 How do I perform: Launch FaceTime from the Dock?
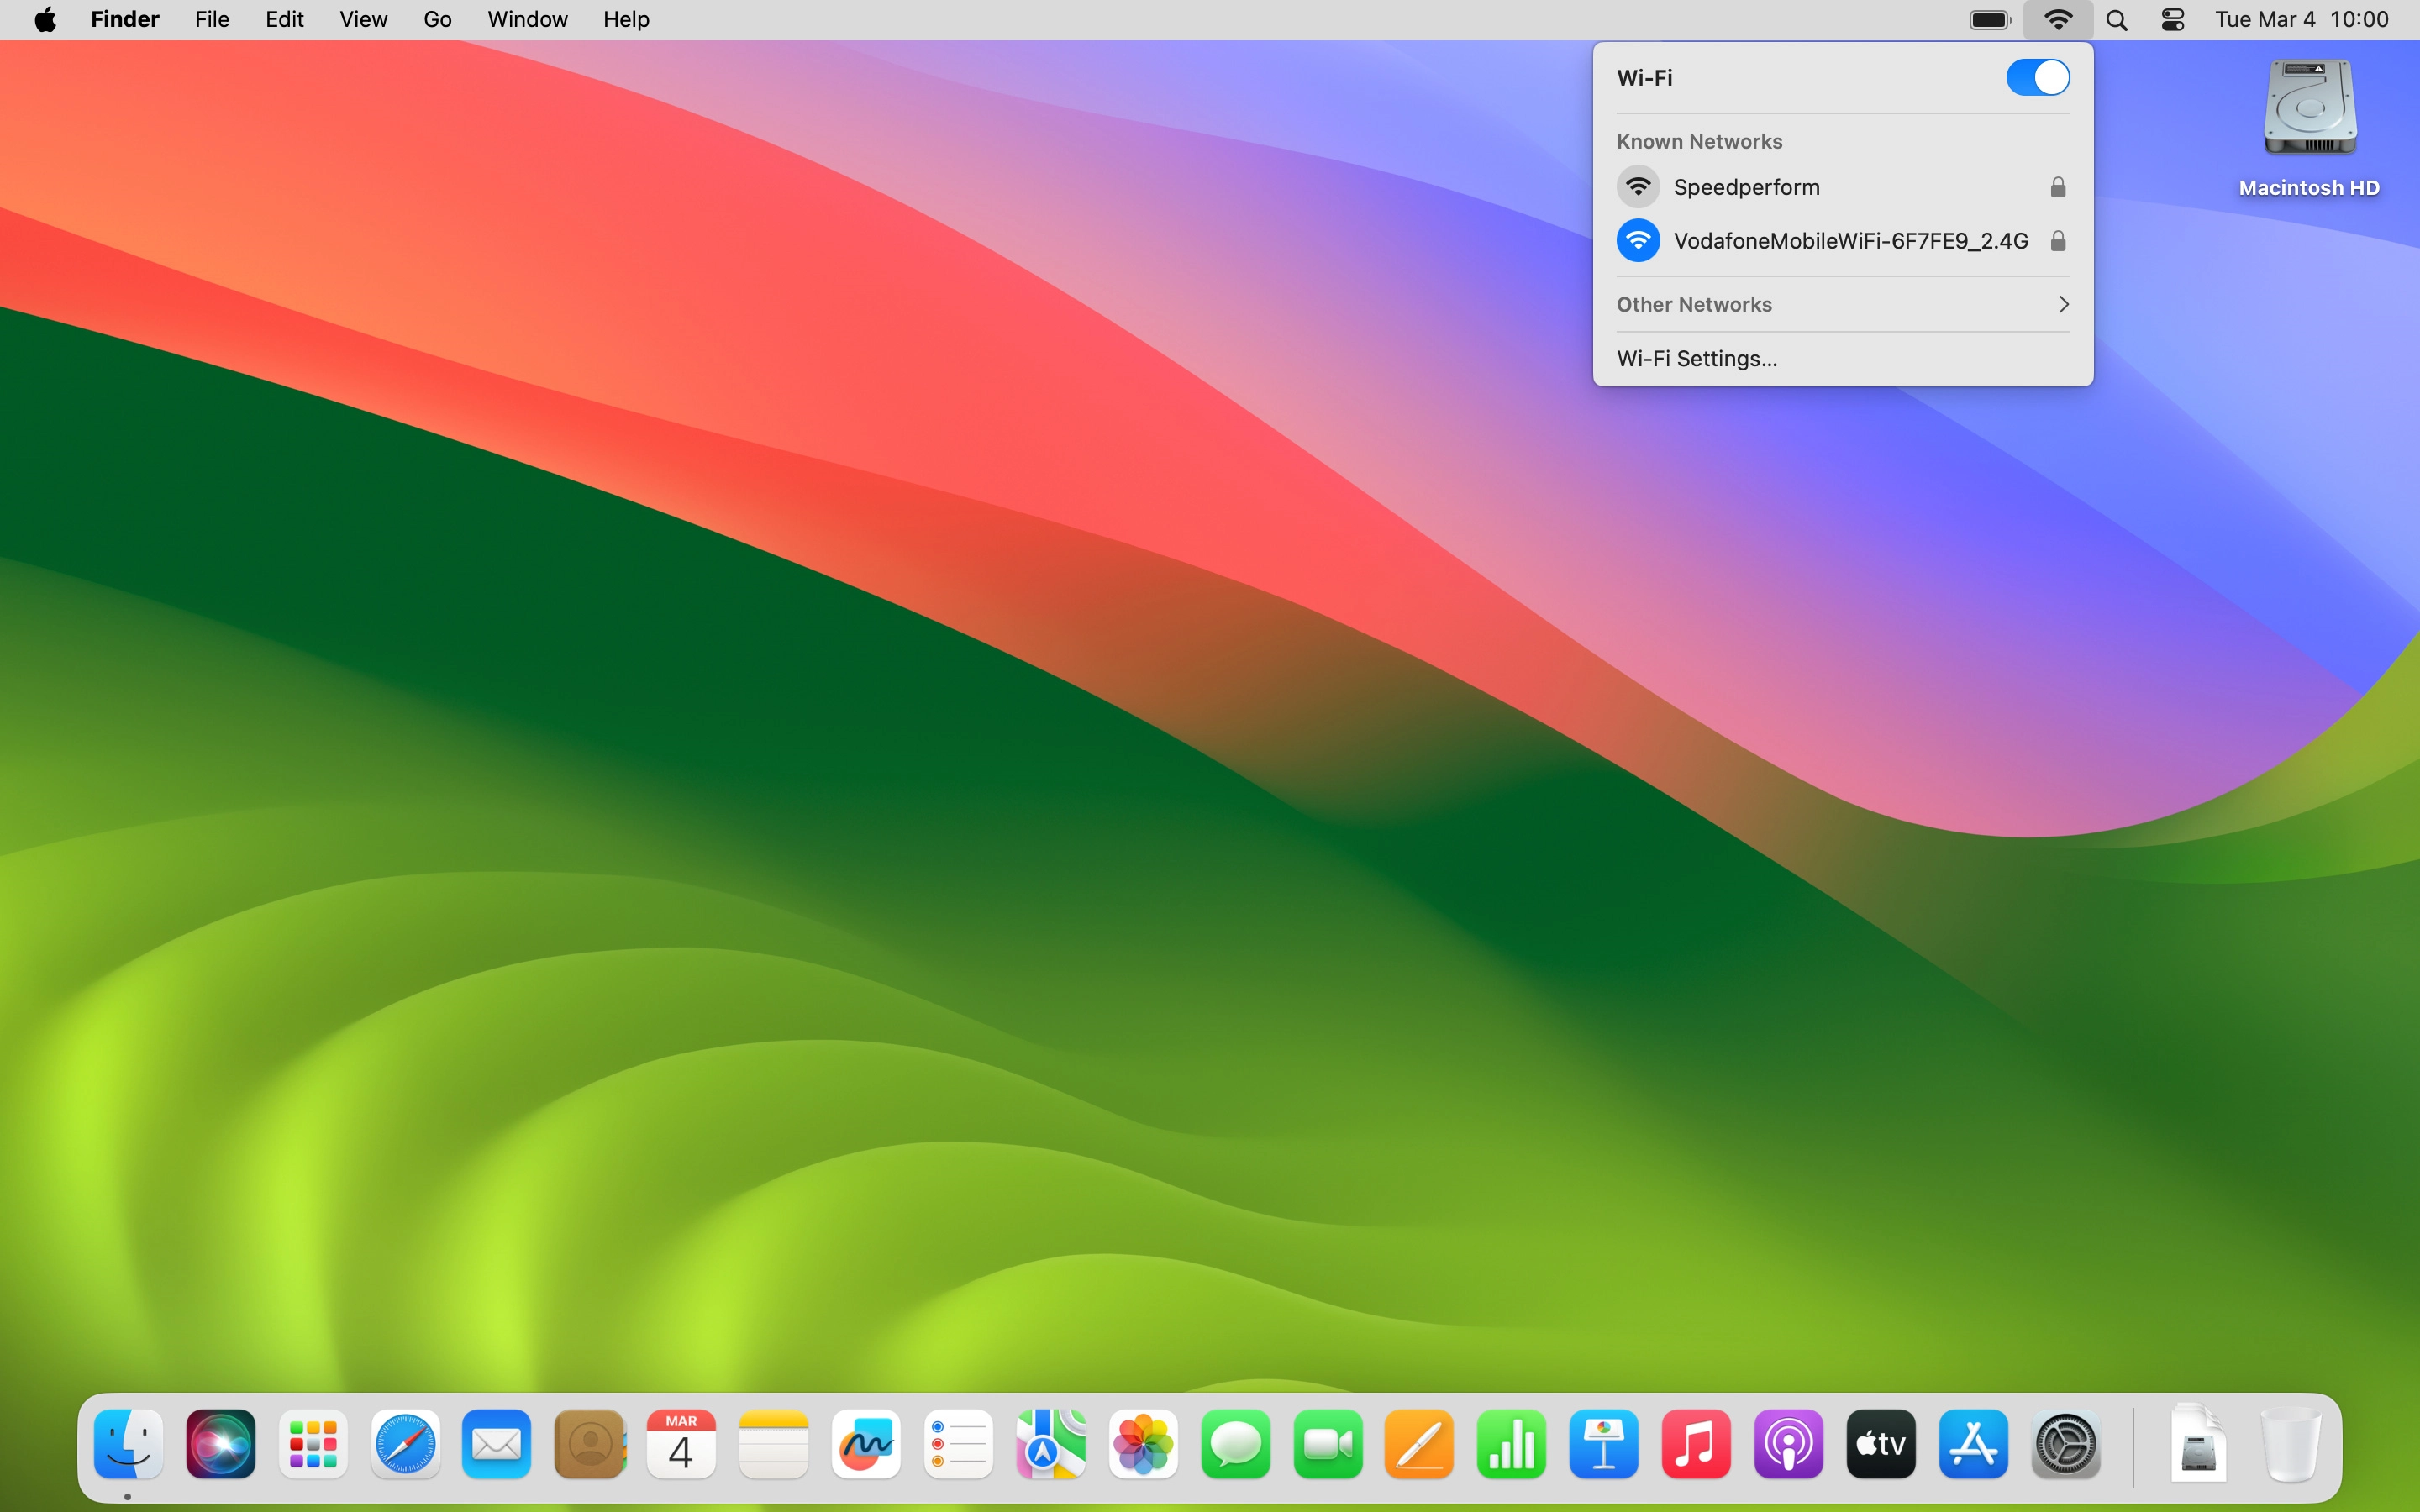pyautogui.click(x=1328, y=1444)
